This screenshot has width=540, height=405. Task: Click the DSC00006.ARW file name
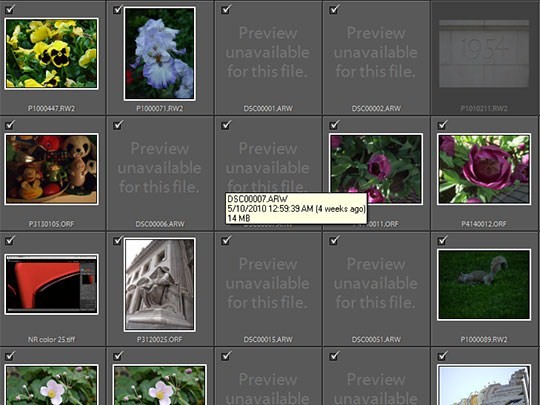point(160,224)
